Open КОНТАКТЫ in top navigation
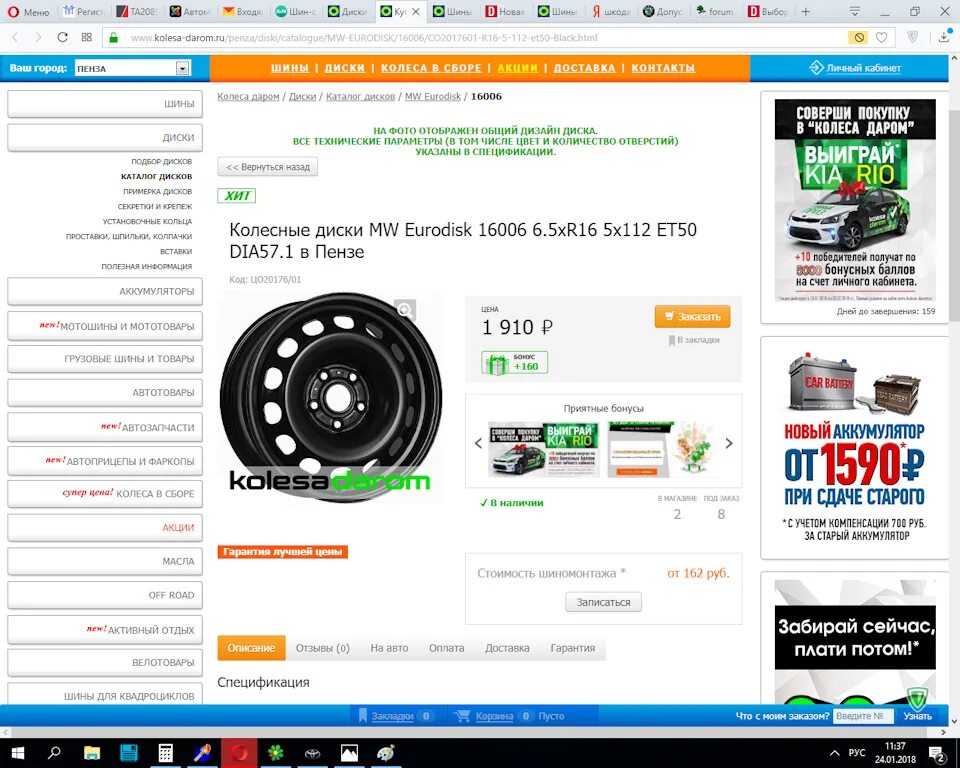This screenshot has height=768, width=960. point(663,68)
